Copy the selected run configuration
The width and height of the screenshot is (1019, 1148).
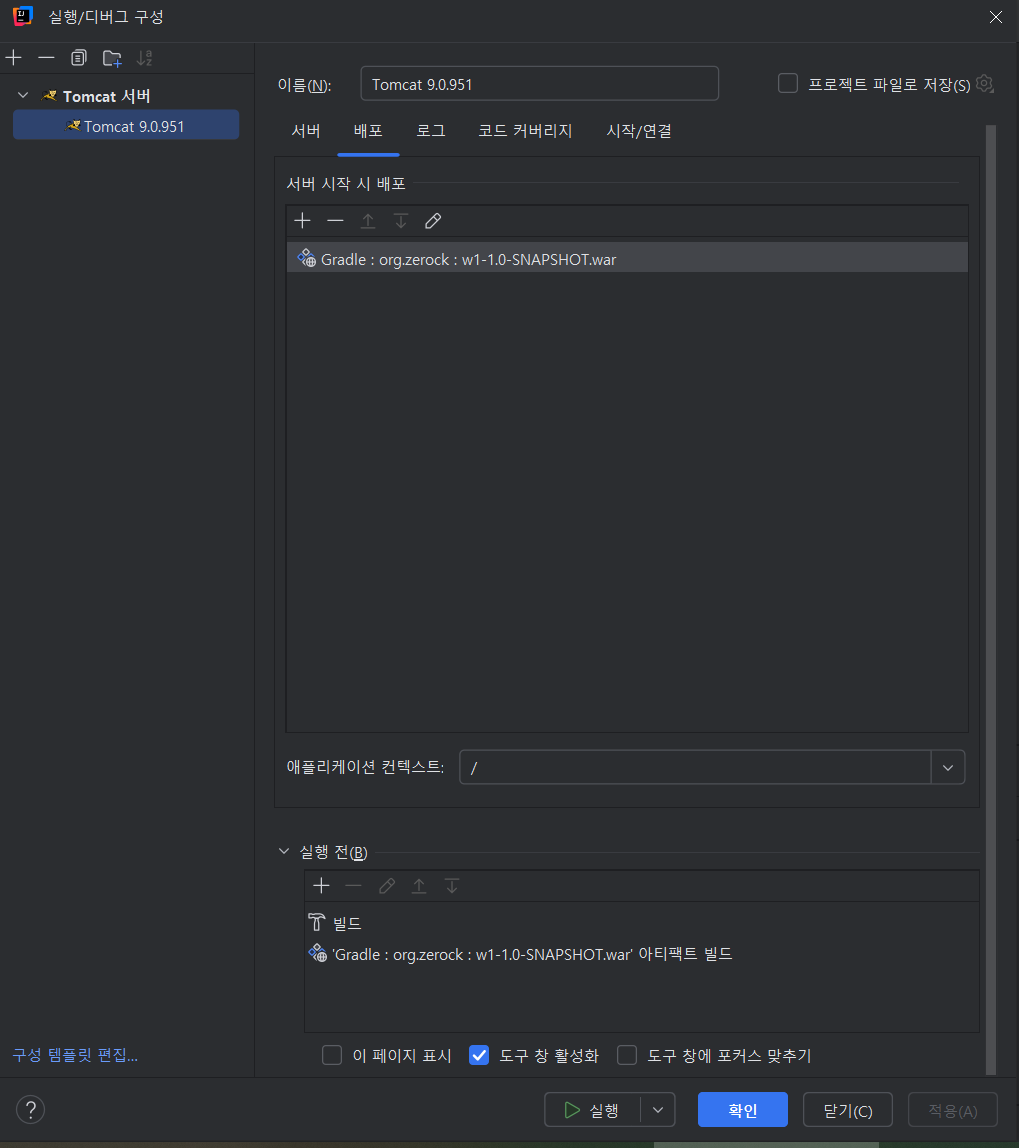pyautogui.click(x=78, y=58)
